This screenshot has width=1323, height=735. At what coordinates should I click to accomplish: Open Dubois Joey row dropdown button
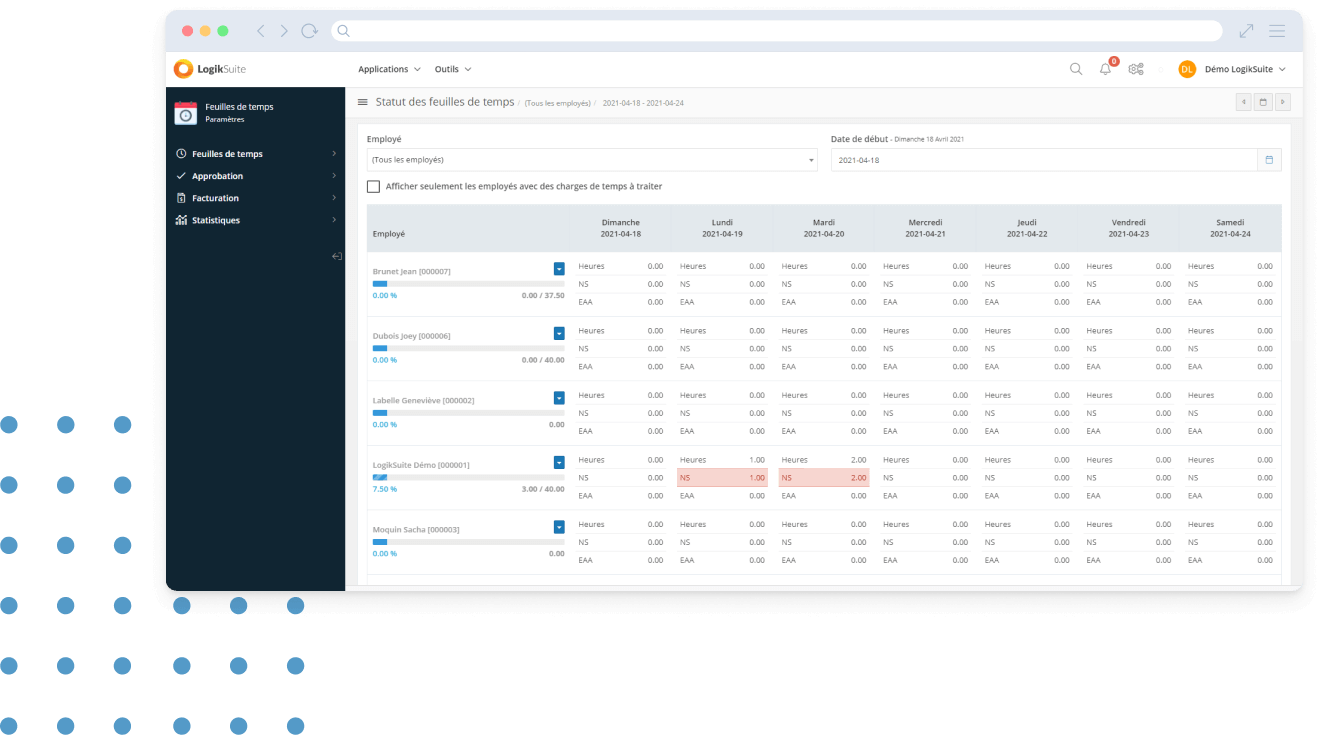[559, 333]
